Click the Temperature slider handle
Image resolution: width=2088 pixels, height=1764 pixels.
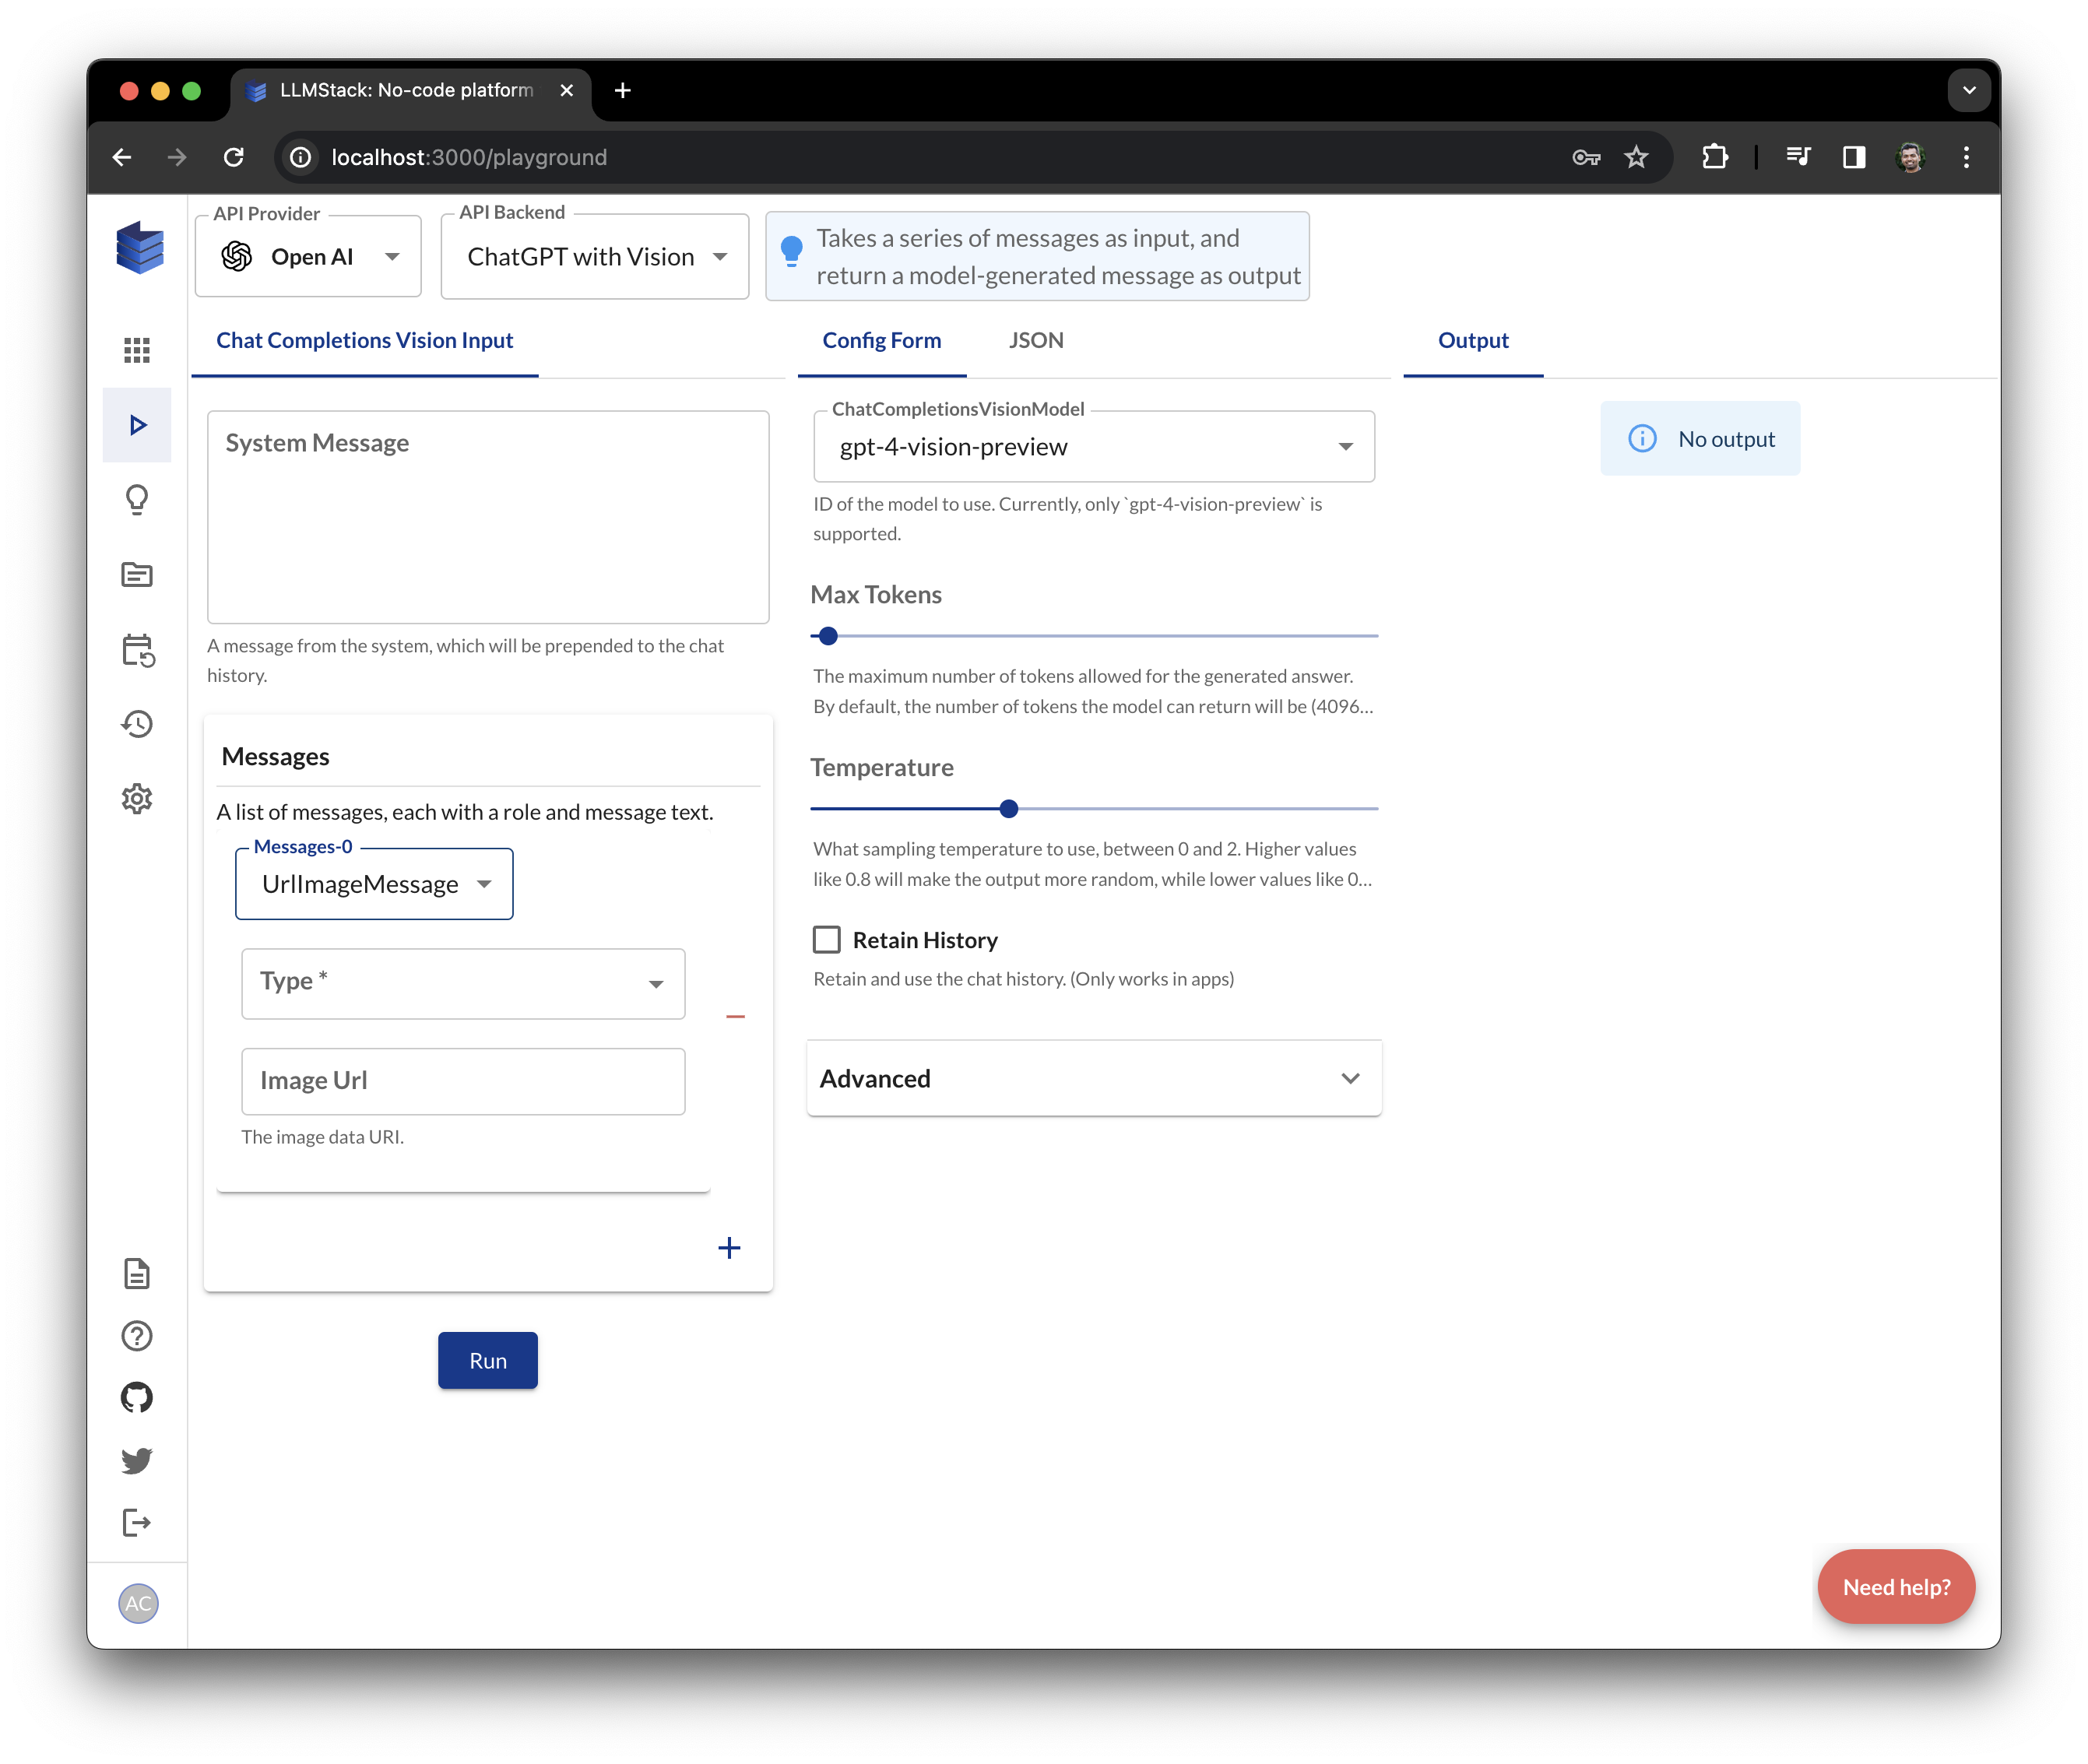point(1009,808)
